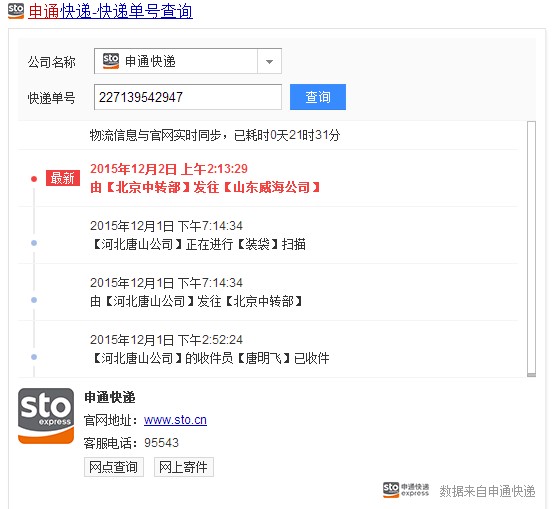
Task: Focus the 快递单号 tracking number field
Action: [x=188, y=97]
